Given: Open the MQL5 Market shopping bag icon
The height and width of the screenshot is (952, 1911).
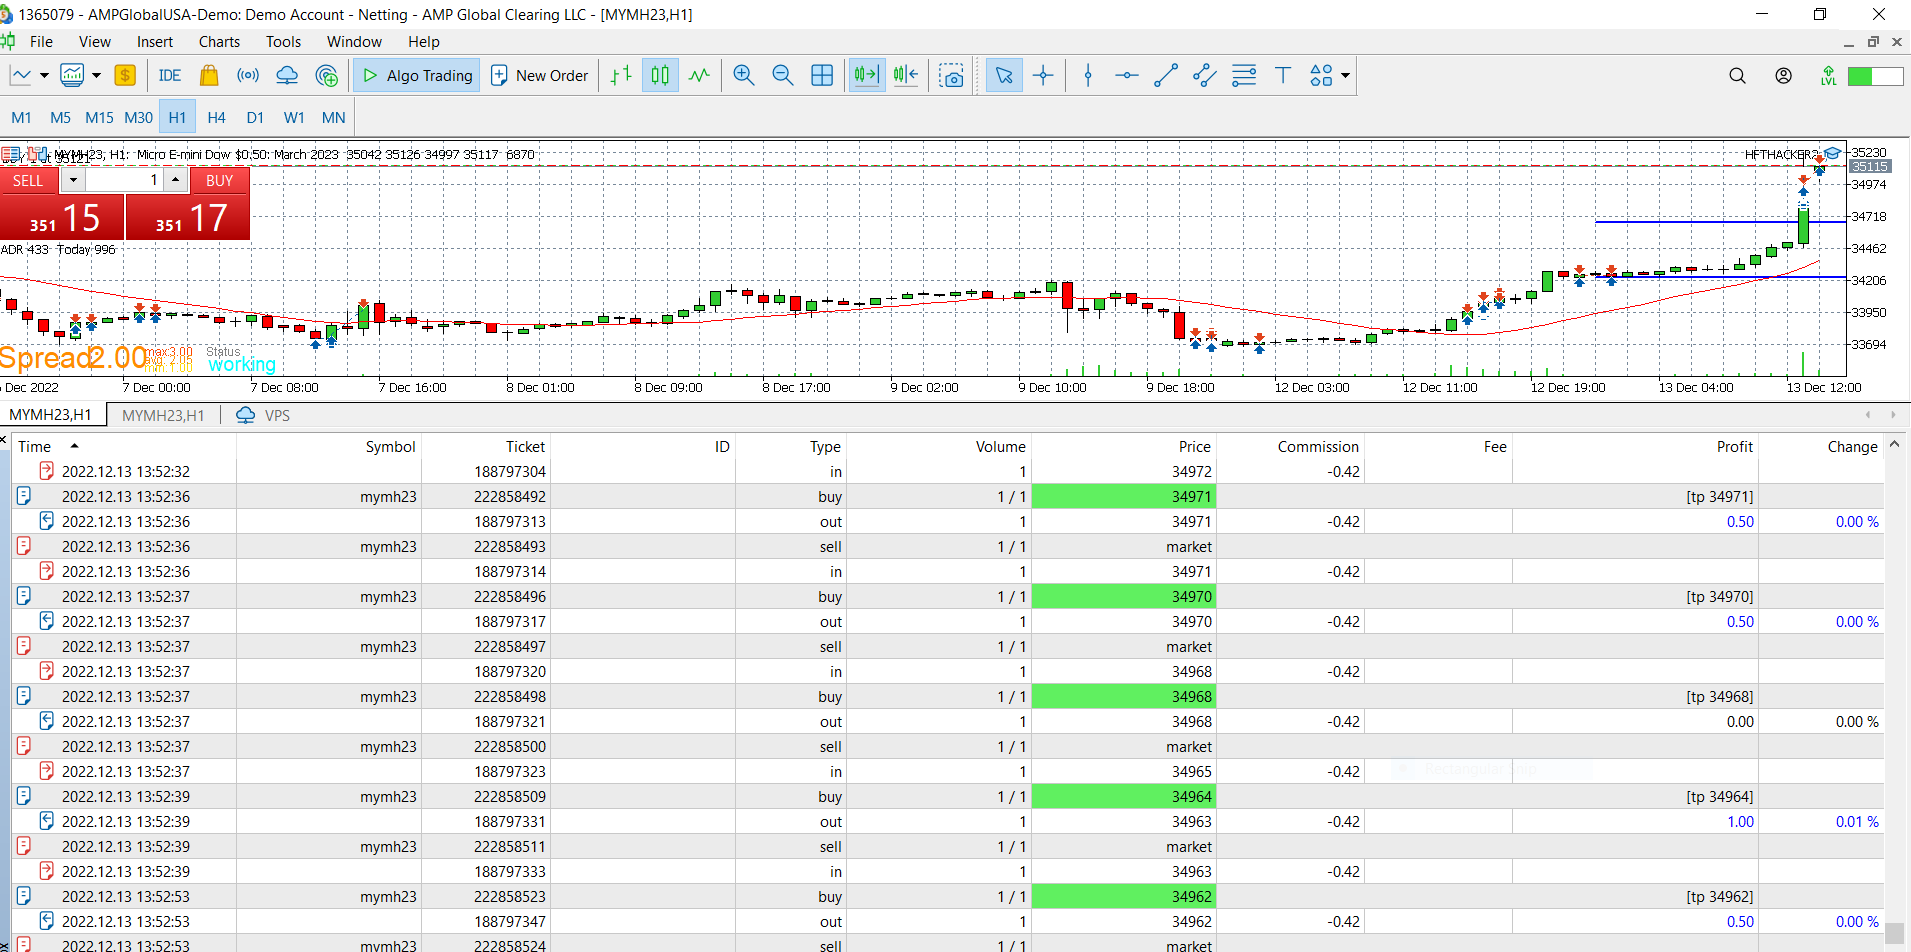Looking at the screenshot, I should coord(209,76).
